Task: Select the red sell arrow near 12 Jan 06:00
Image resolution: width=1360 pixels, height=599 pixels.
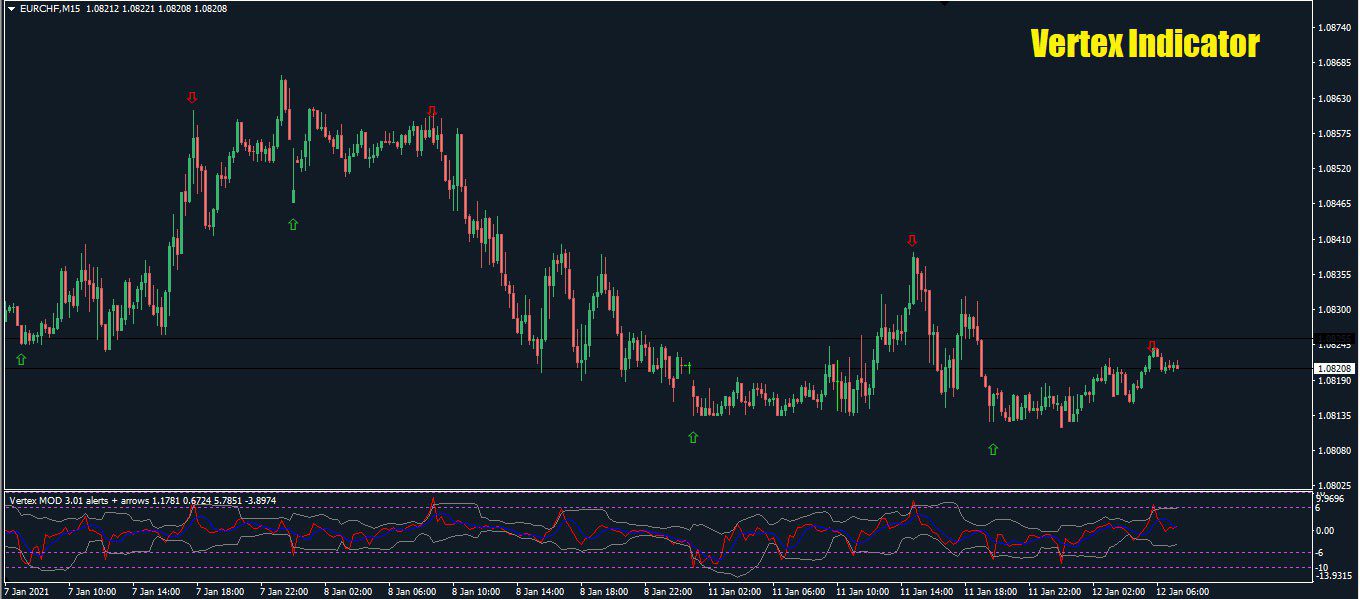Action: 1151,345
